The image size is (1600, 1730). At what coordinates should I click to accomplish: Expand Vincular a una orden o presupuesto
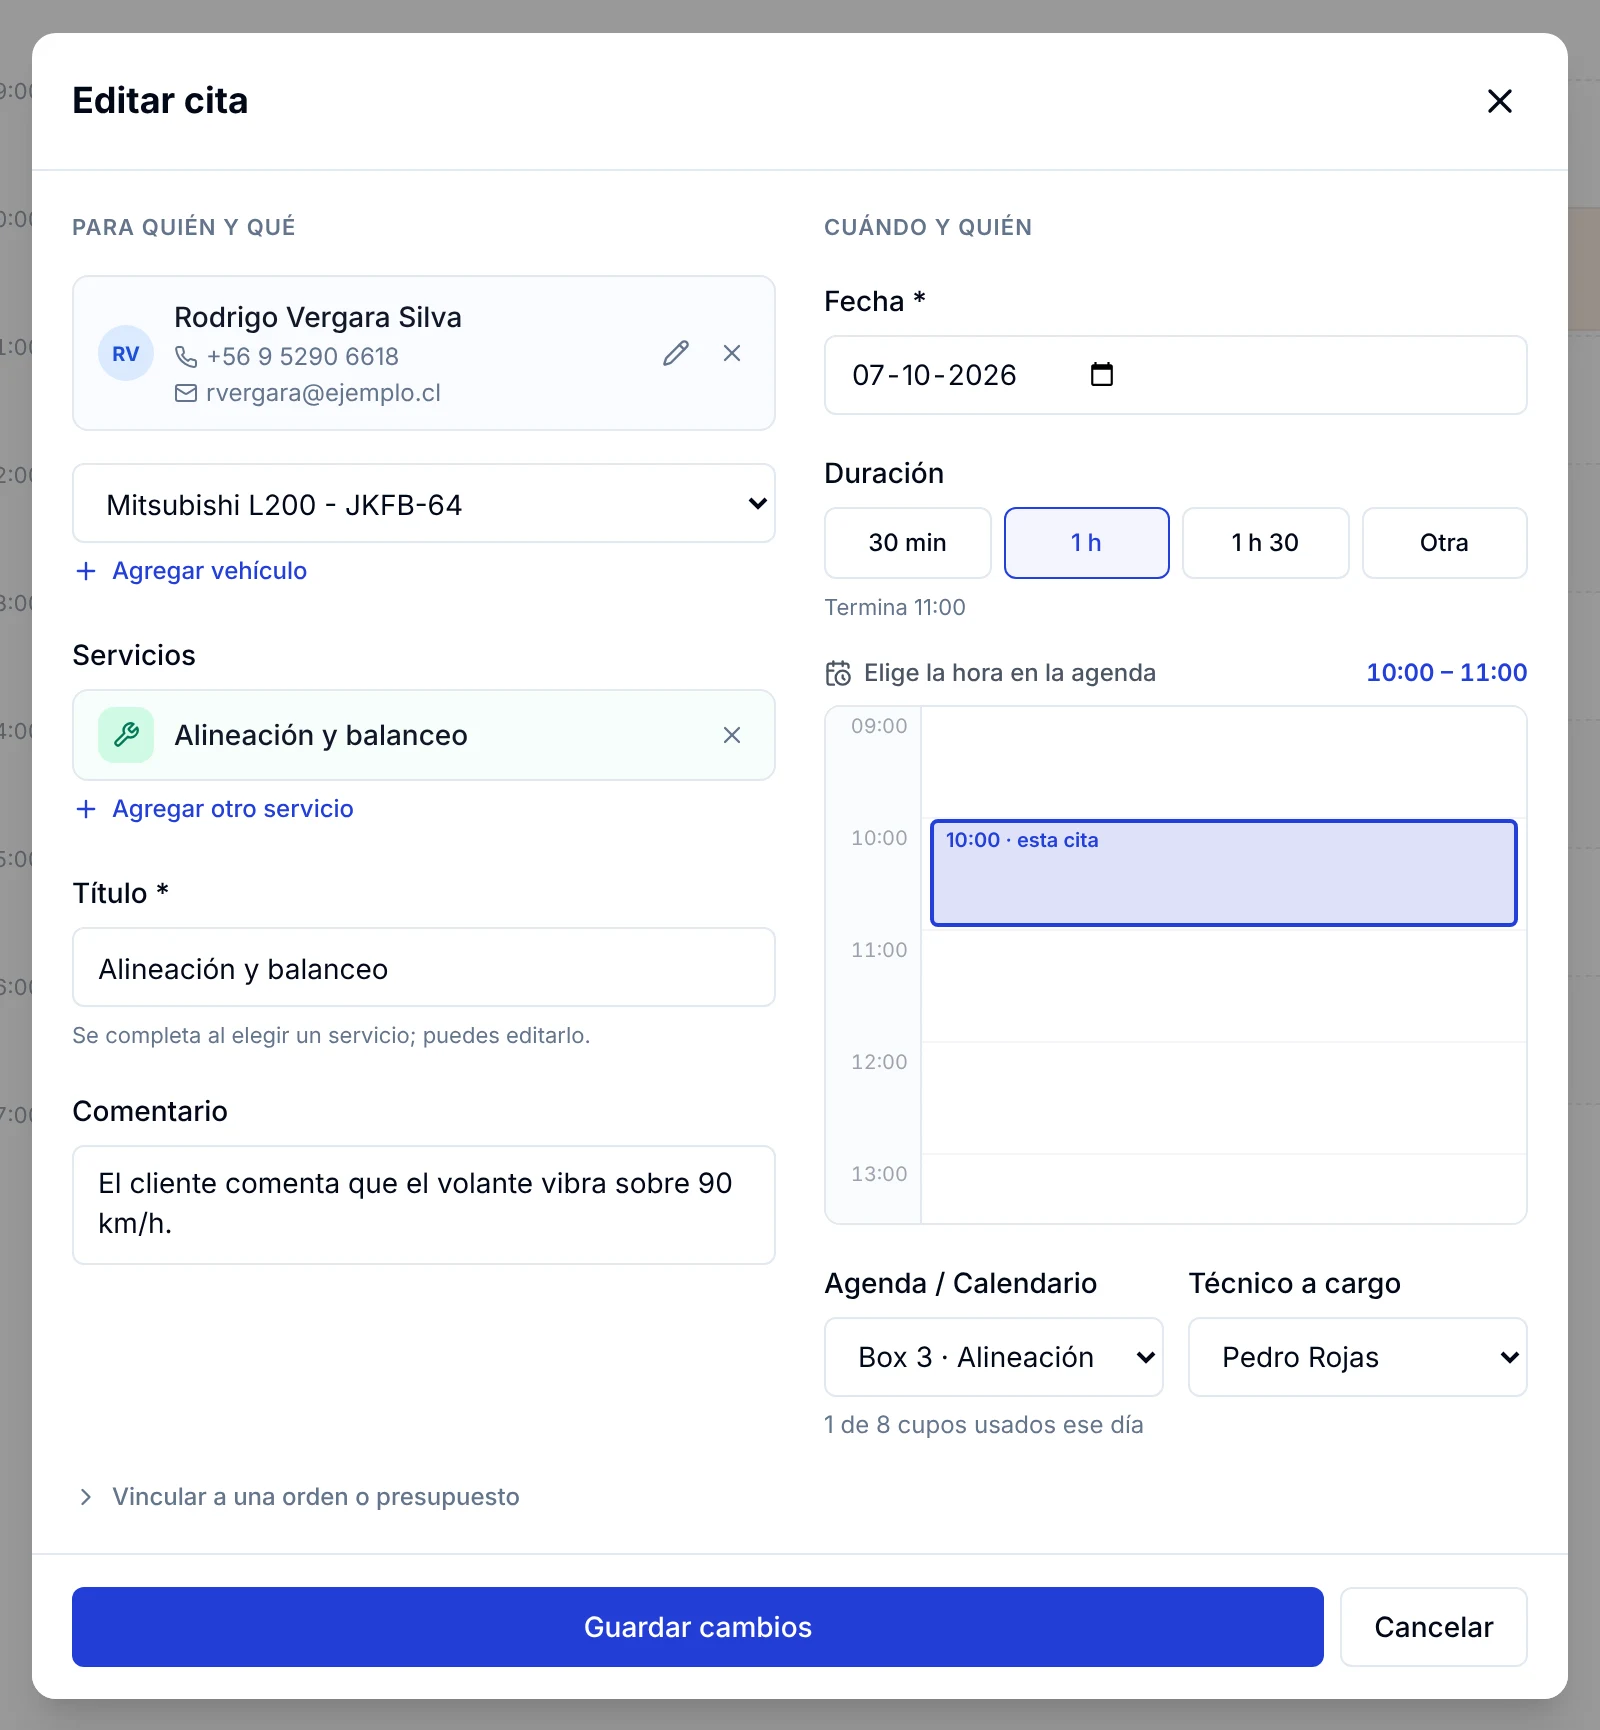click(x=298, y=1497)
